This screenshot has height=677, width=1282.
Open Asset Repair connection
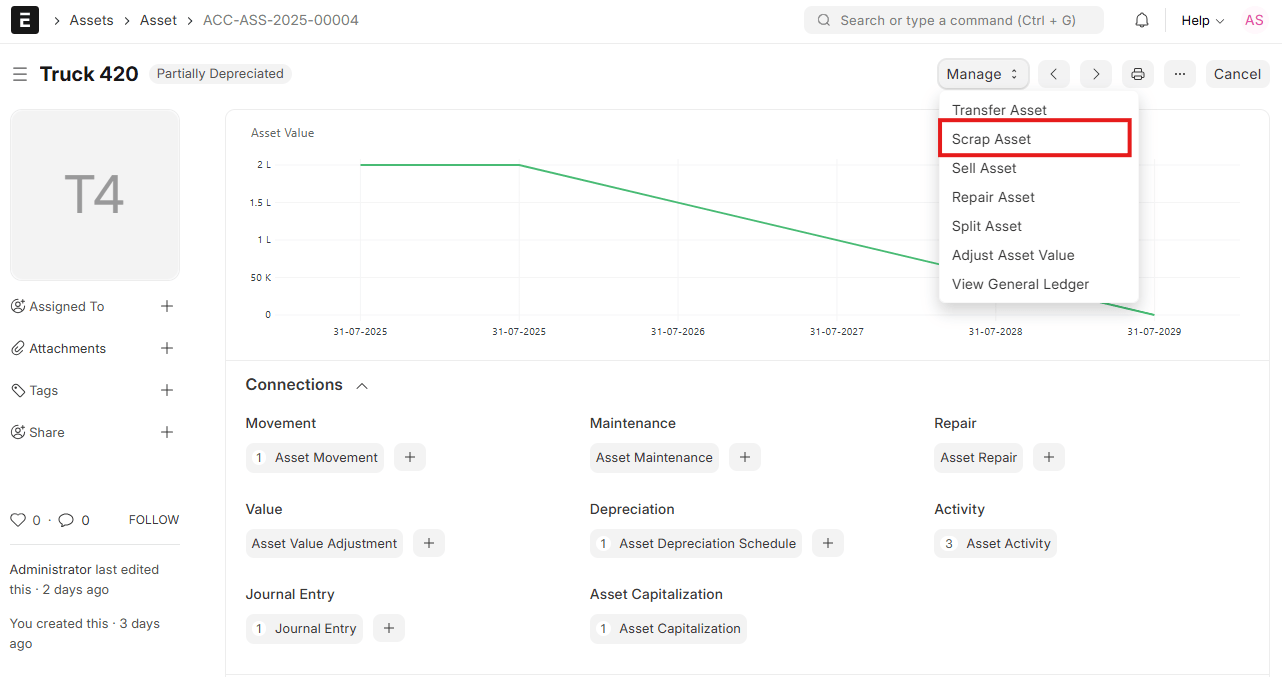pyautogui.click(x=978, y=457)
